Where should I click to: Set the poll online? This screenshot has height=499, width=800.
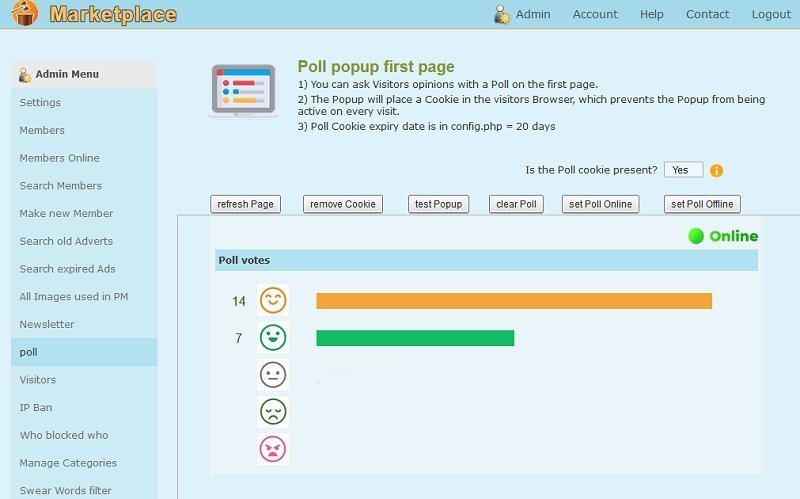(x=601, y=204)
